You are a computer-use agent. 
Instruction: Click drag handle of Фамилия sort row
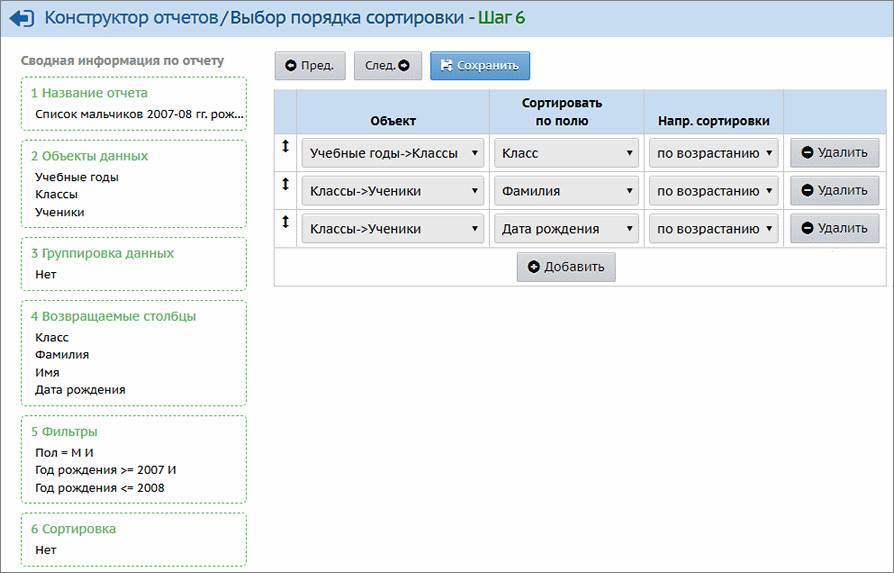click(285, 184)
